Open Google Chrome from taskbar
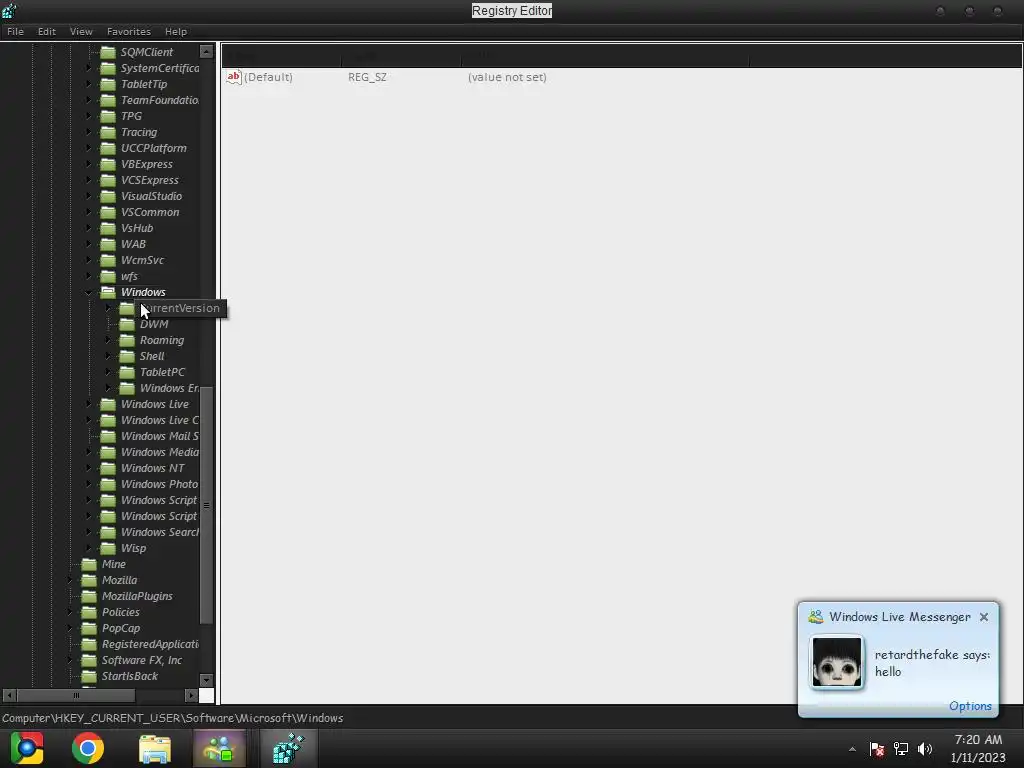The height and width of the screenshot is (768, 1024). click(x=88, y=748)
